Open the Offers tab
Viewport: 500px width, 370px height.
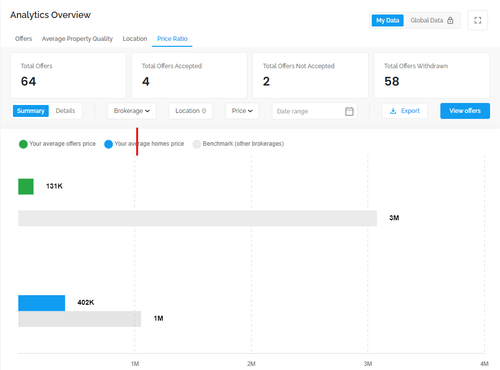tap(23, 39)
